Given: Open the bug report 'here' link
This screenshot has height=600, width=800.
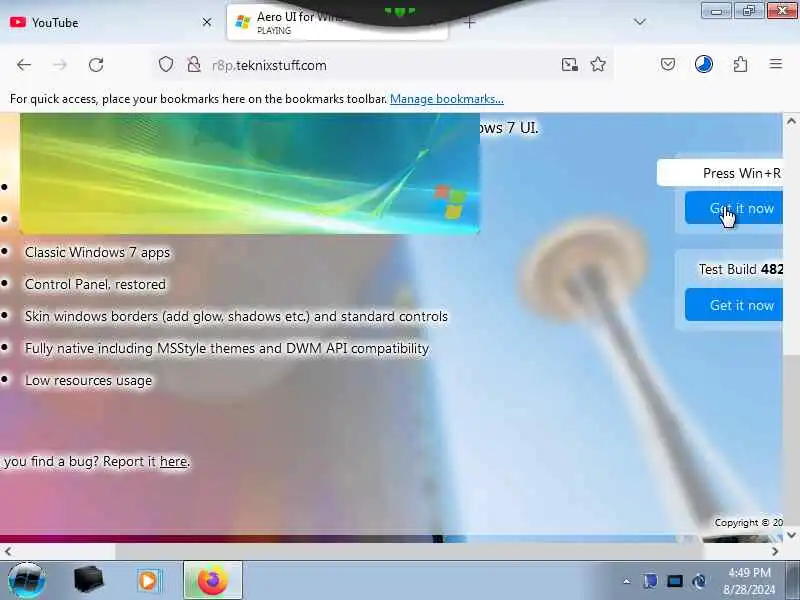Looking at the screenshot, I should pos(173,462).
